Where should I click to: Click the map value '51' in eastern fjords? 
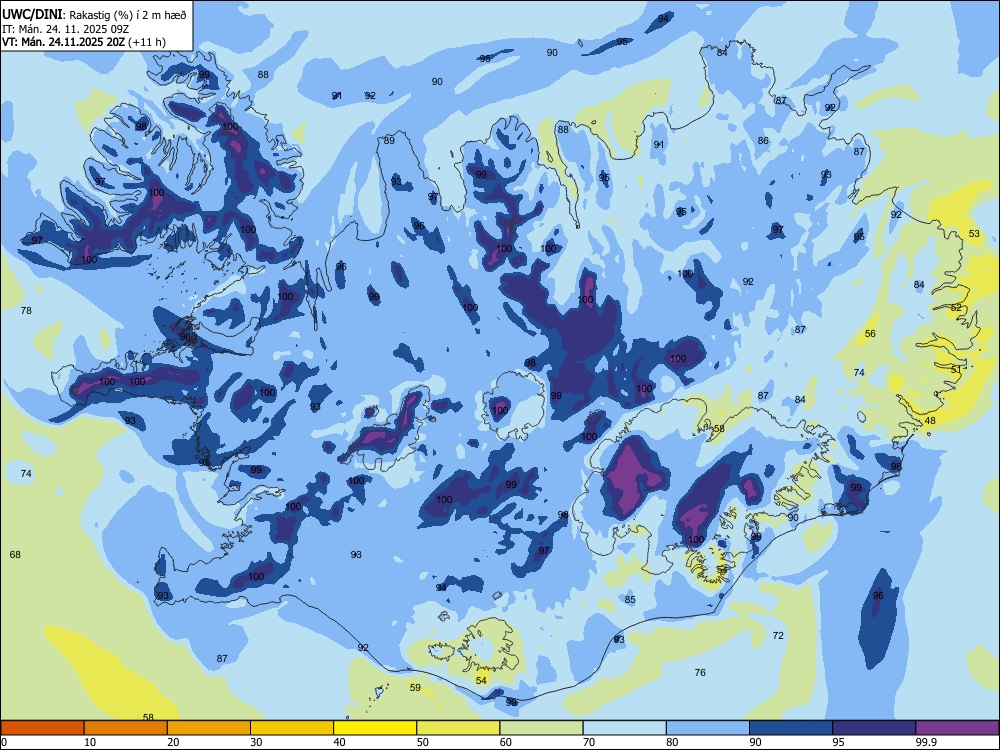[x=956, y=369]
